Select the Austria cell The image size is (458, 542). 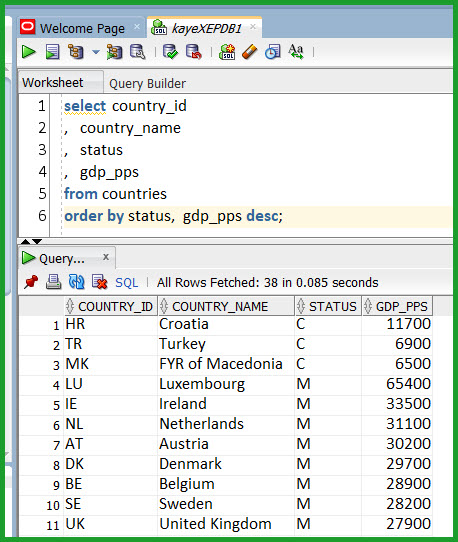click(226, 444)
